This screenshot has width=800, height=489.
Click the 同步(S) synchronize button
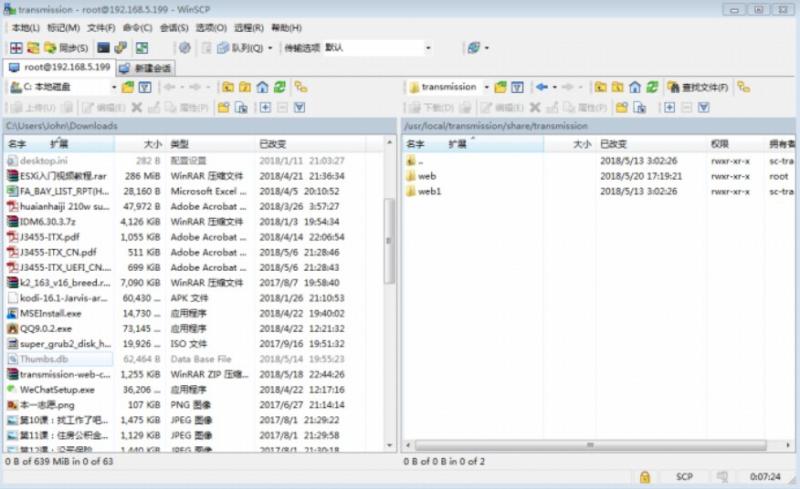point(66,48)
